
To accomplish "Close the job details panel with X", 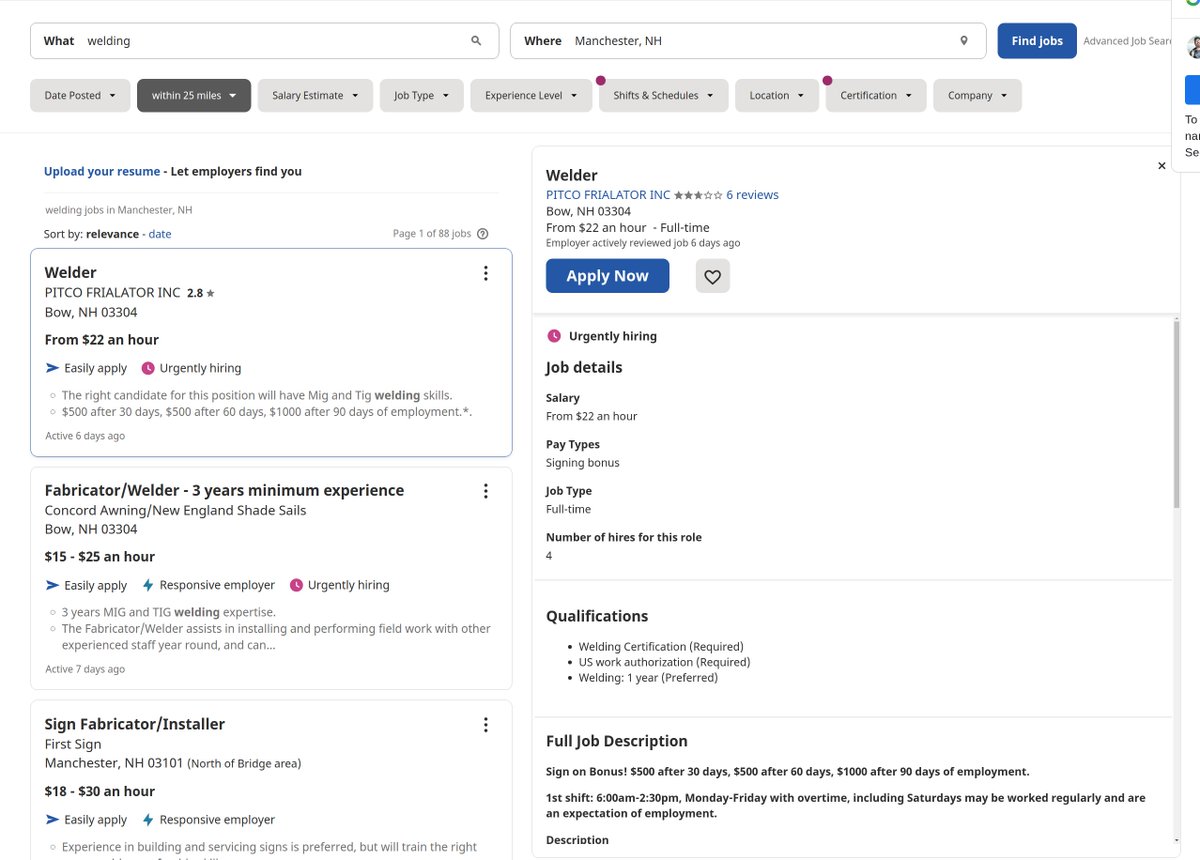I will pos(1162,166).
